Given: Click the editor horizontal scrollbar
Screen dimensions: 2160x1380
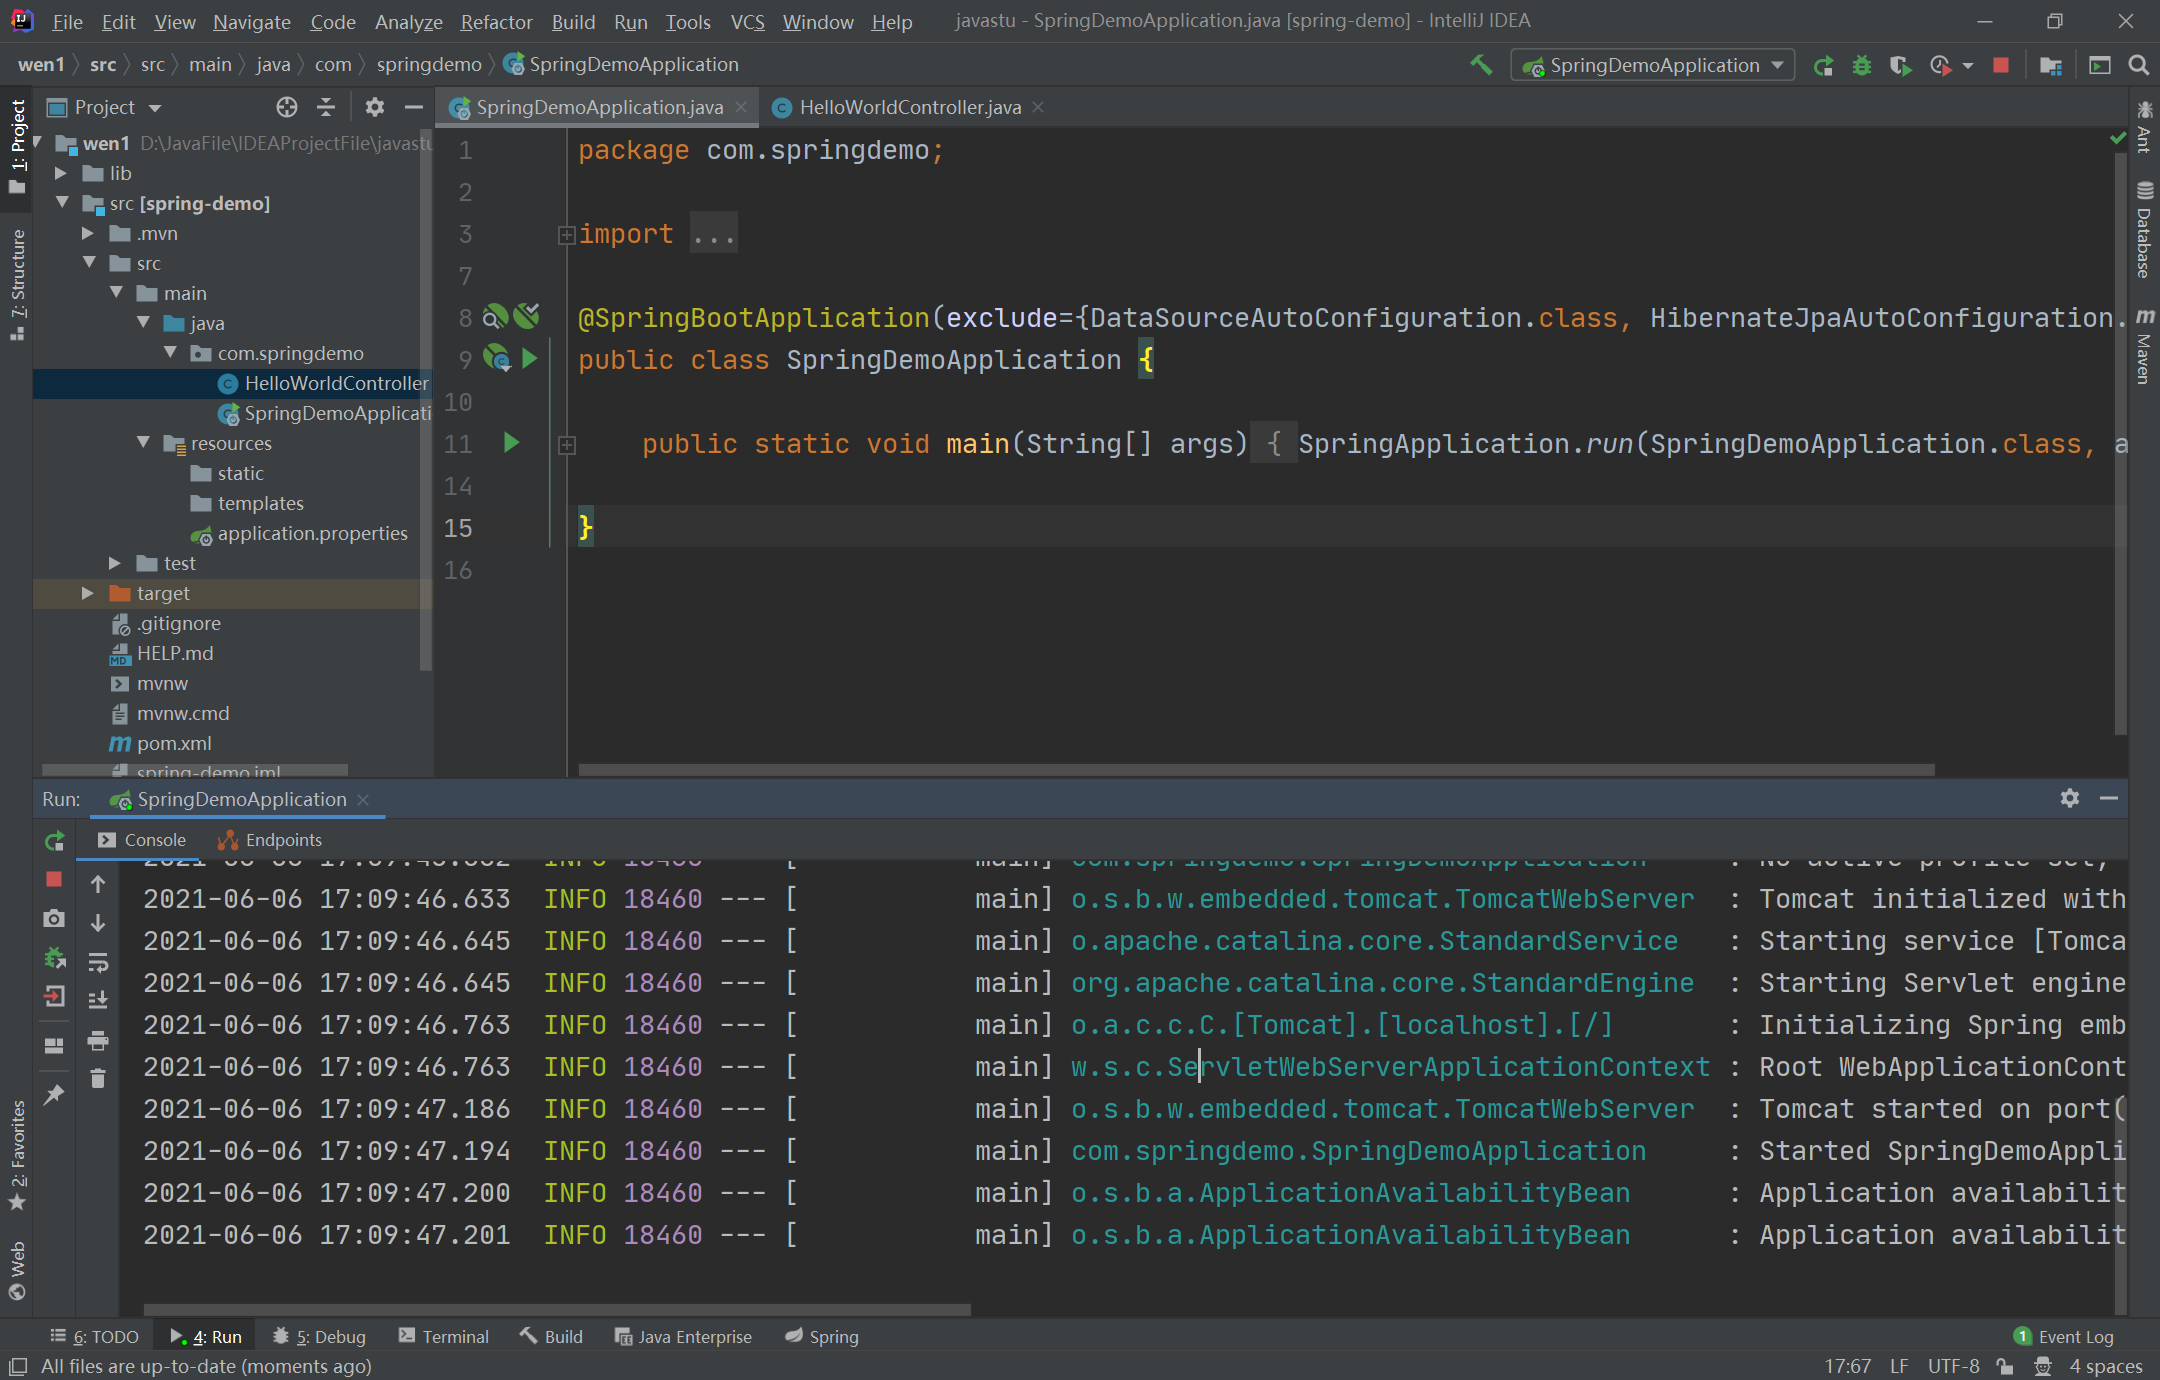Looking at the screenshot, I should click(x=1255, y=770).
